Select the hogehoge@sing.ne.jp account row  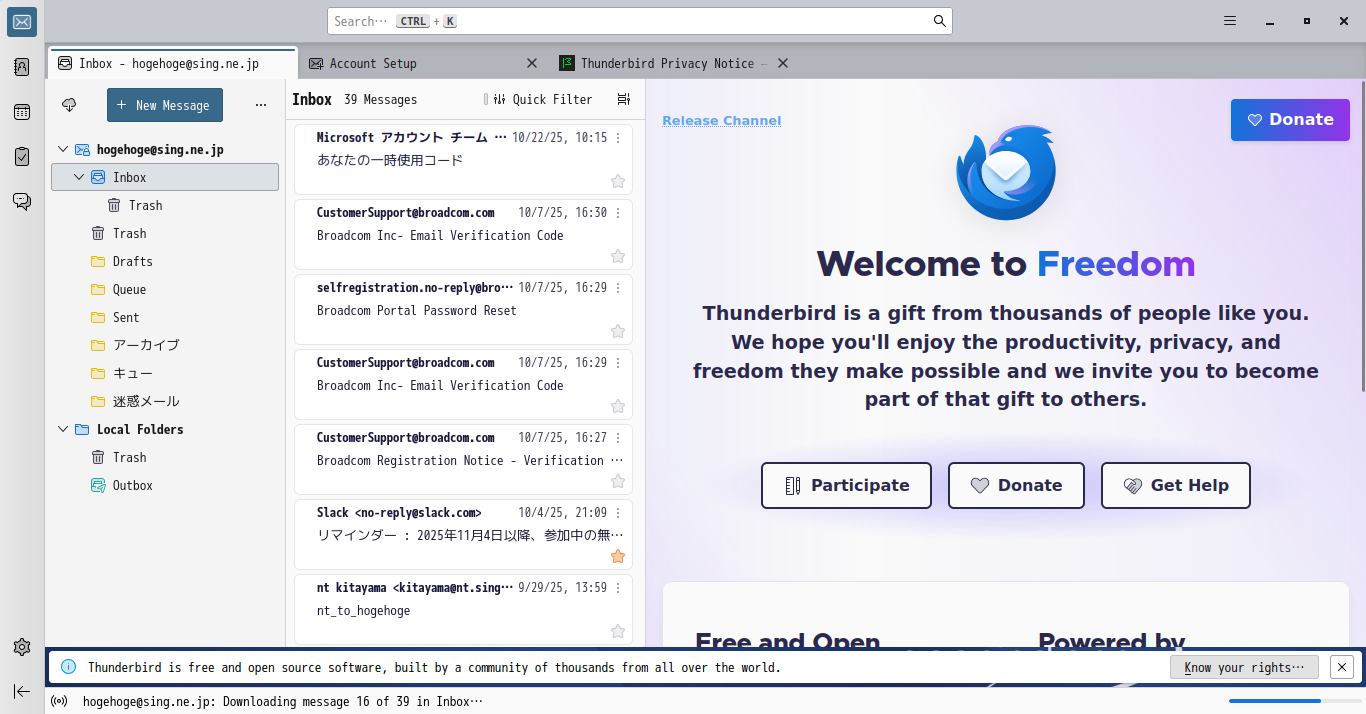pos(165,149)
